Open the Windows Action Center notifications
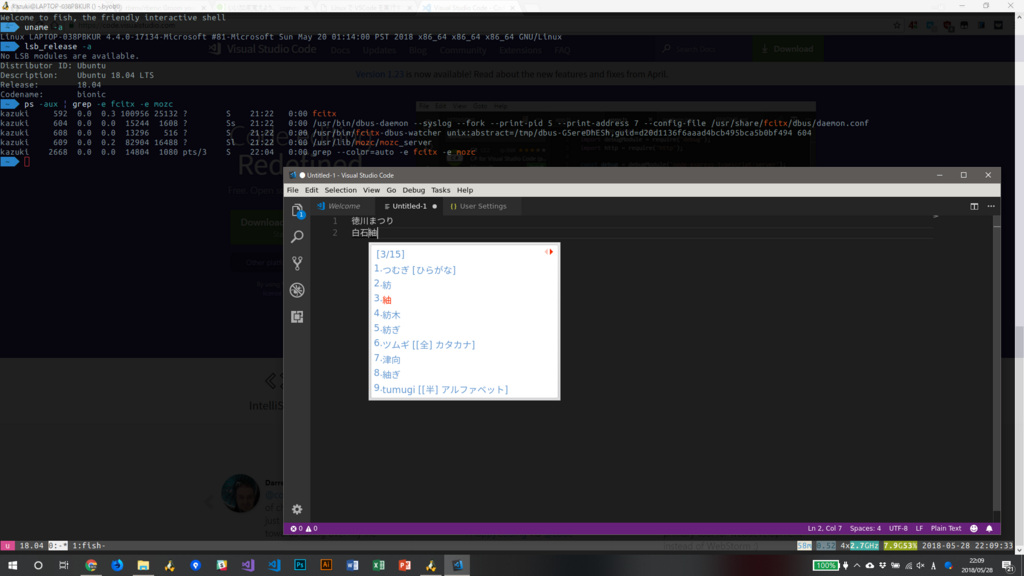 click(1008, 566)
